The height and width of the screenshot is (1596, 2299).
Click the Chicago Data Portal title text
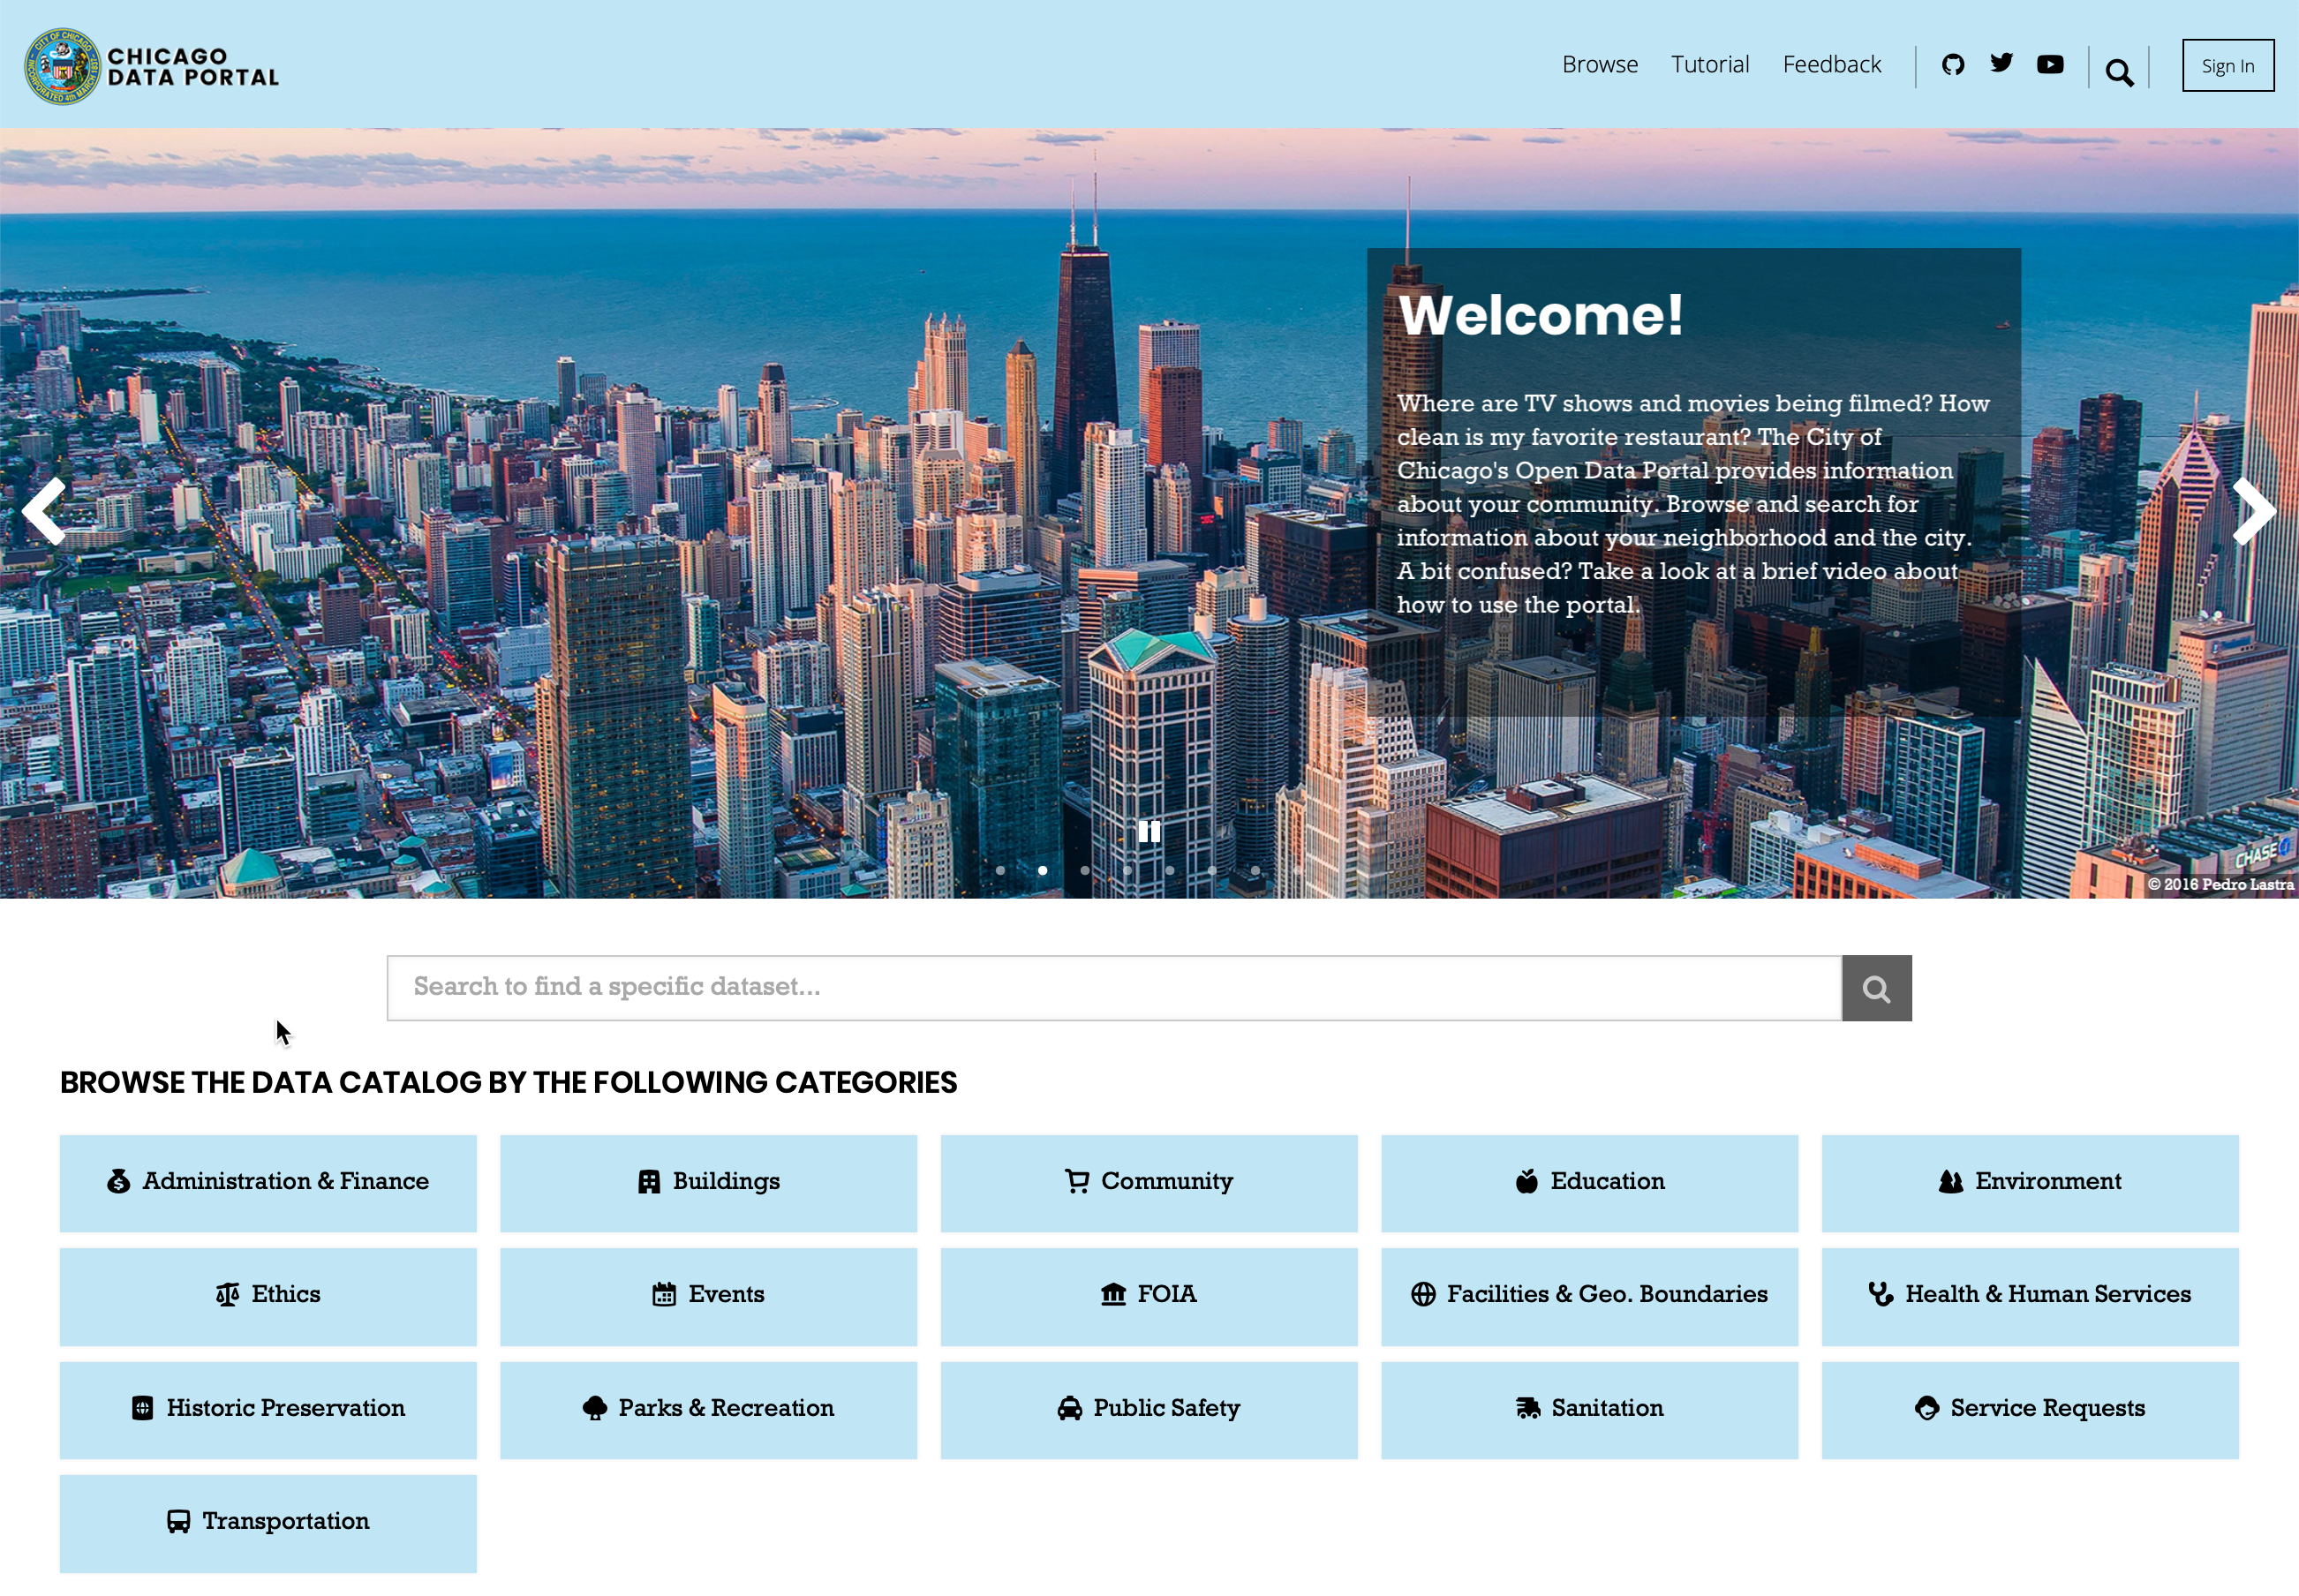point(193,67)
